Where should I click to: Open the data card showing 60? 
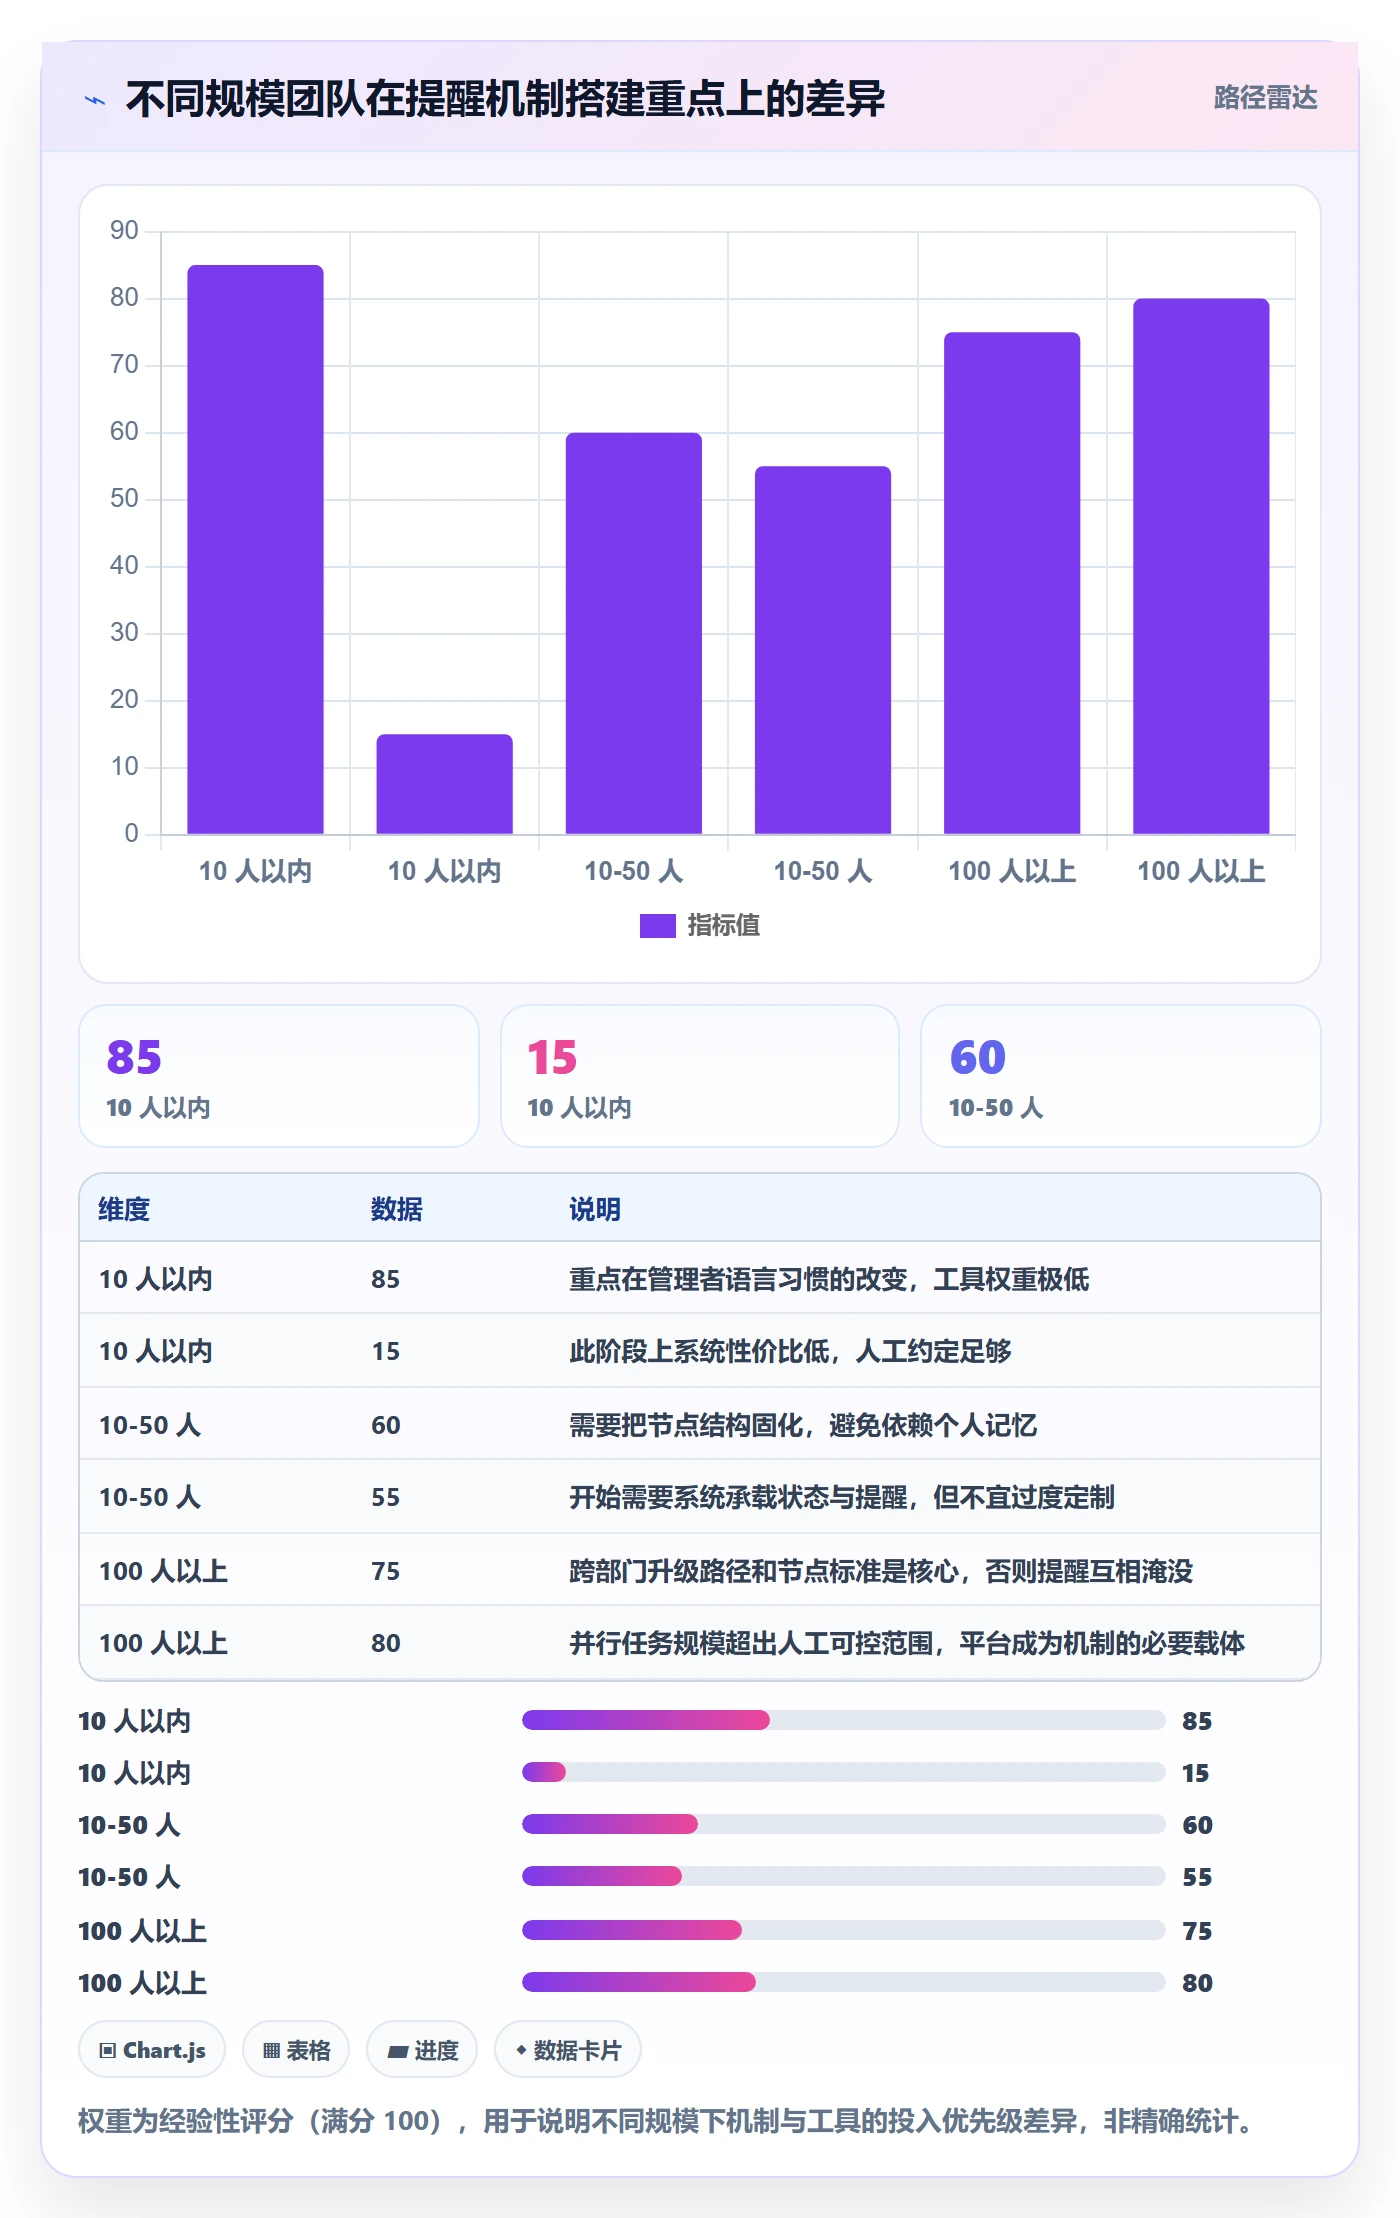point(1120,1076)
